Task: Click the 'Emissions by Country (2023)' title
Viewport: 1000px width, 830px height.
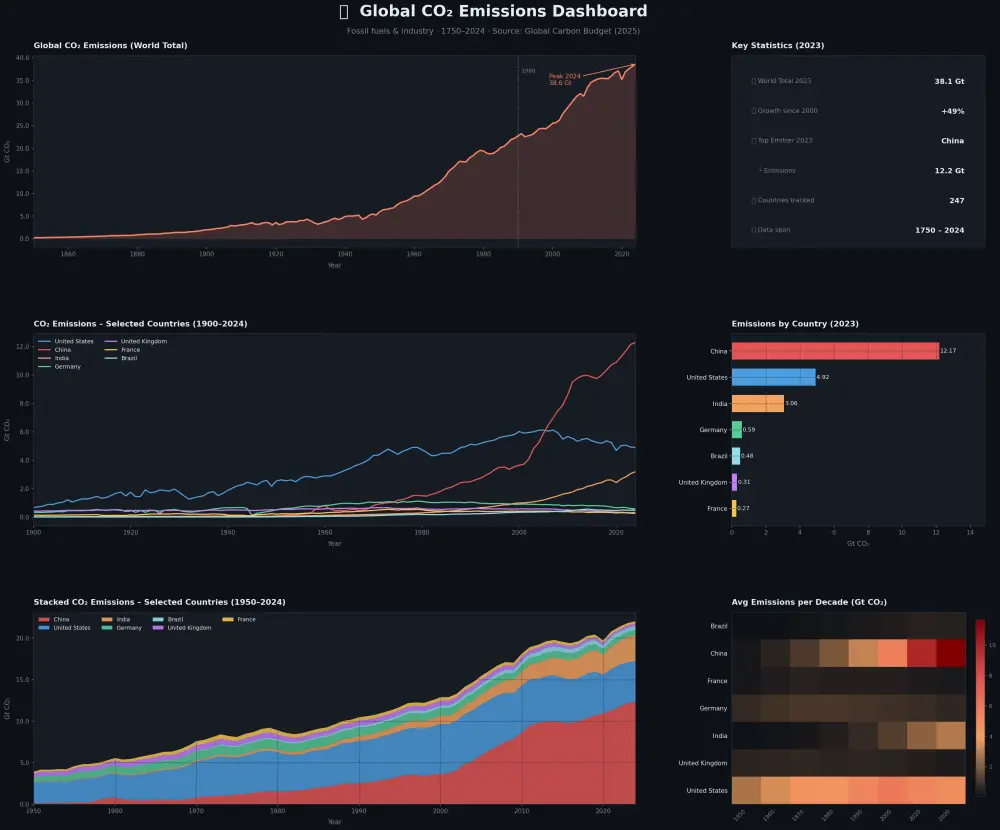Action: coord(795,323)
